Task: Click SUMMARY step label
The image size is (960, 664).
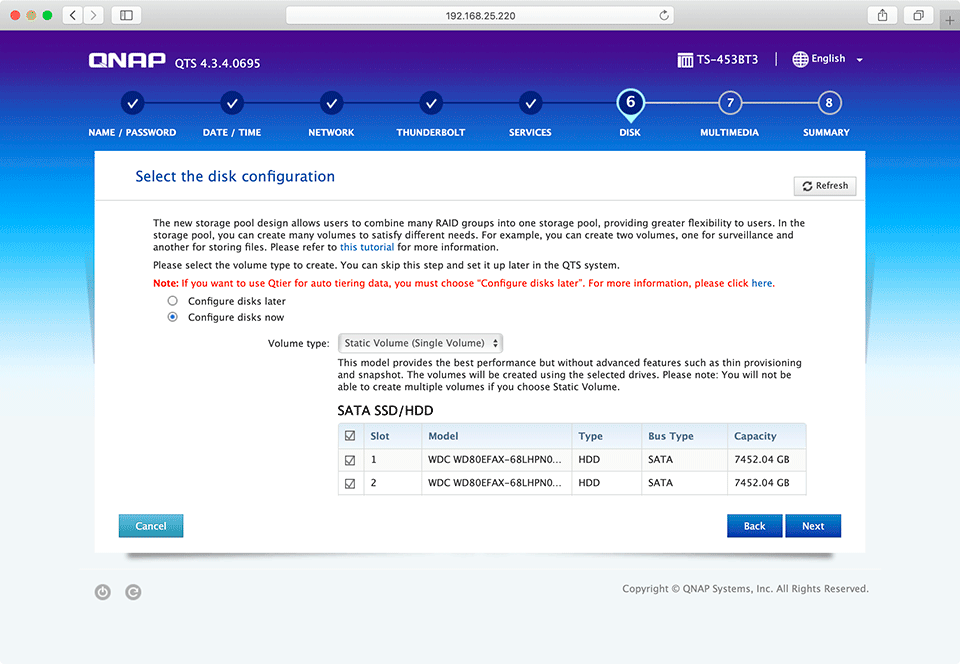Action: click(827, 132)
